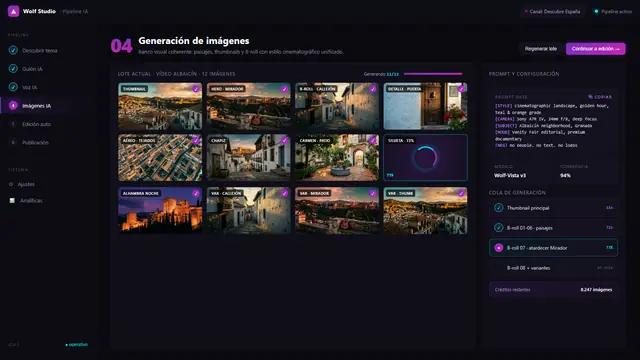Select the Thumbnail principal queue row

(x=553, y=208)
